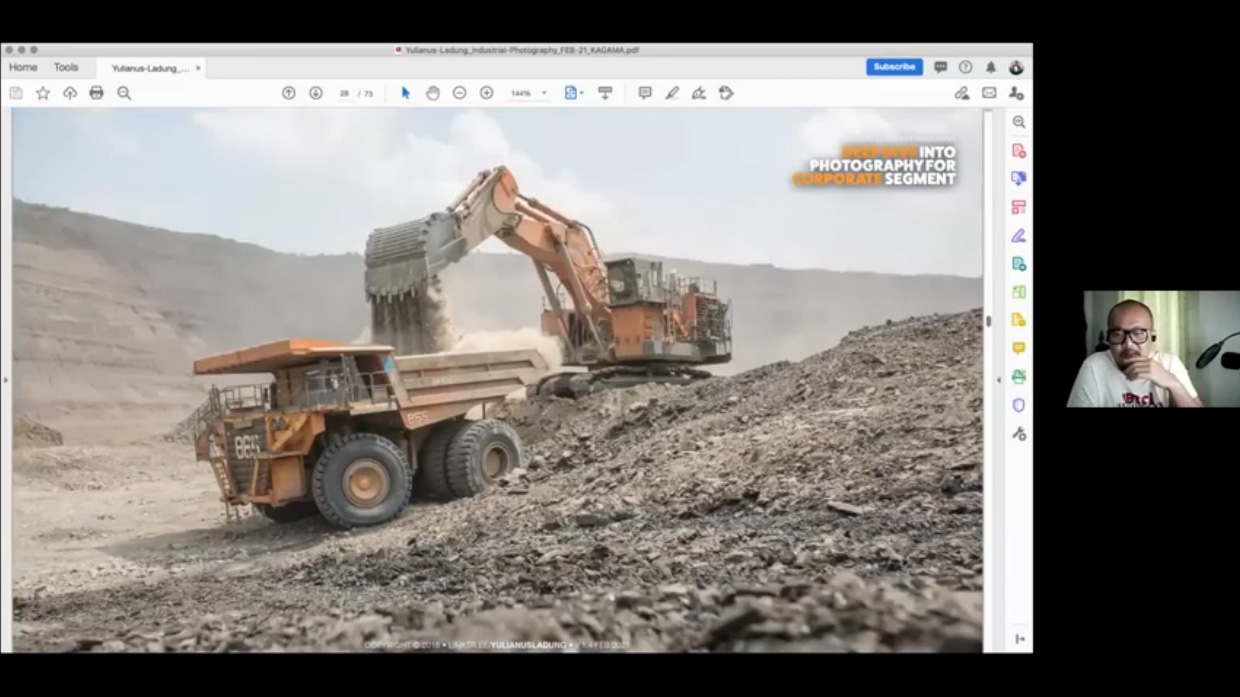The image size is (1240, 697).
Task: Close the Yulianus-Ladung document tab
Action: pos(198,68)
